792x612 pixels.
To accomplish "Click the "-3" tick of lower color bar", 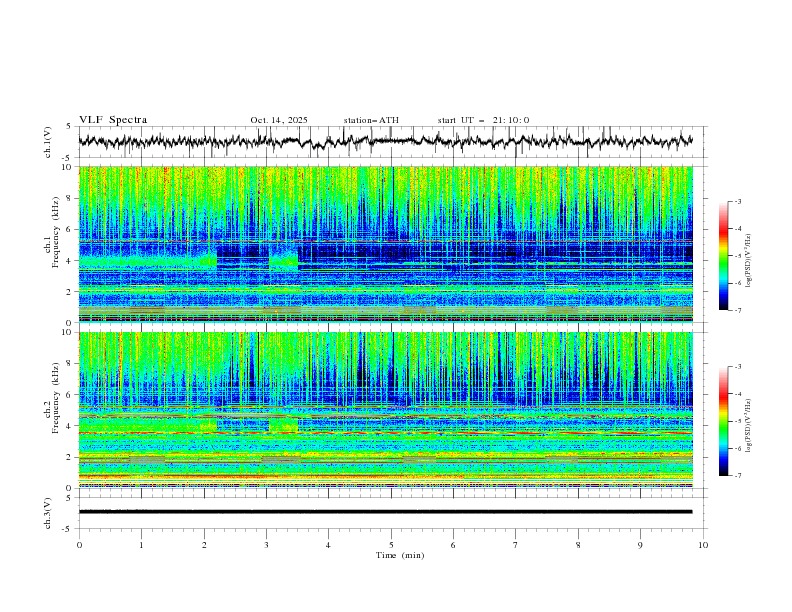I will (x=737, y=367).
